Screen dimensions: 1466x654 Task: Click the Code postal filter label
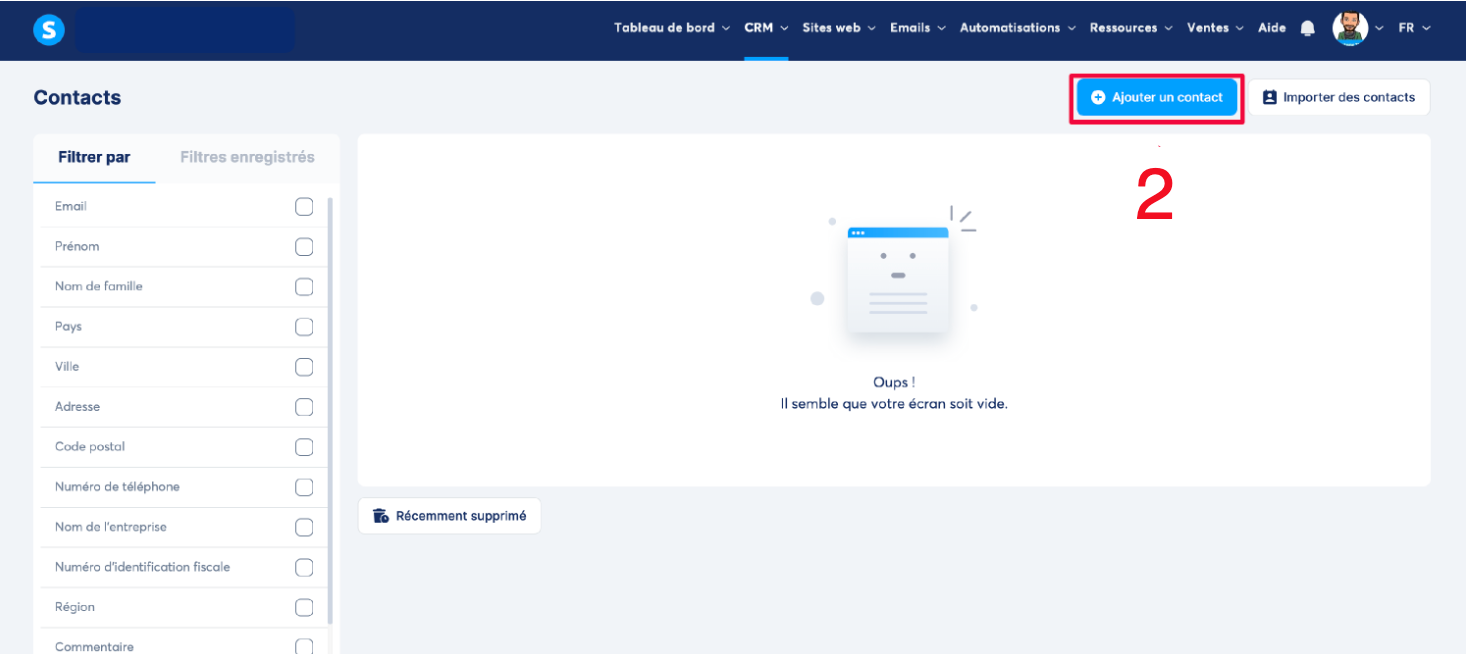coord(90,446)
